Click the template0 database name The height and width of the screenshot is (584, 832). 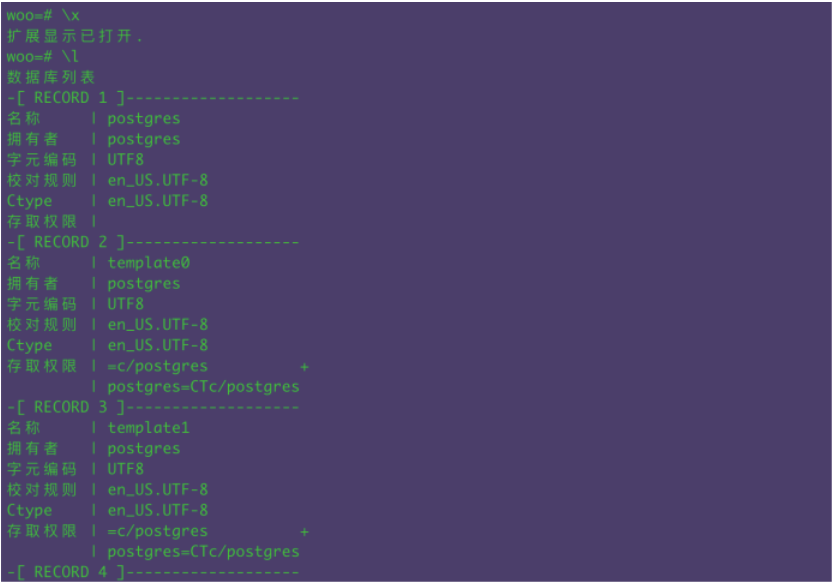click(x=149, y=263)
